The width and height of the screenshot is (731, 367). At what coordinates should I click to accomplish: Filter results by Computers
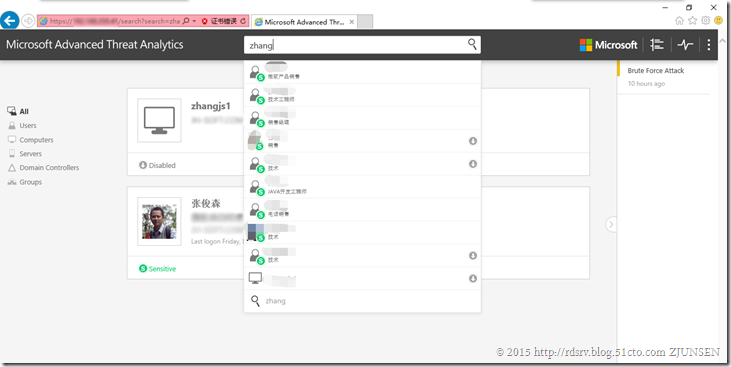(30, 139)
